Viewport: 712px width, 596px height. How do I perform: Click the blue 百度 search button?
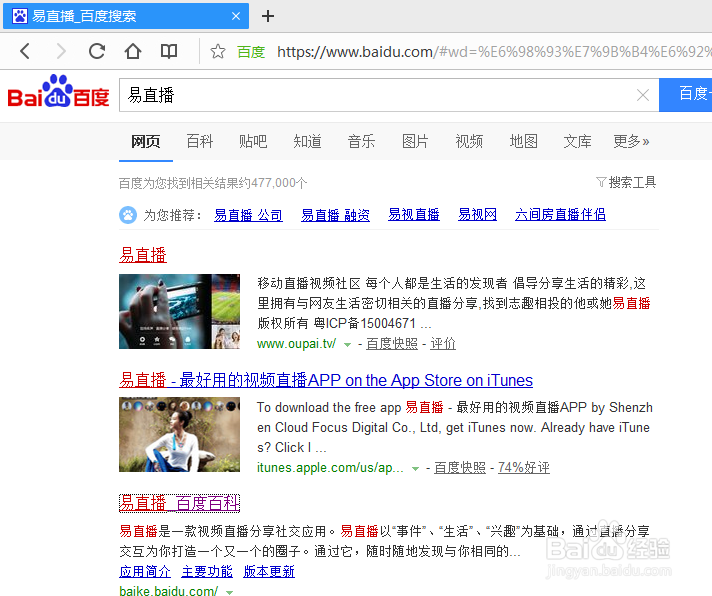[685, 94]
